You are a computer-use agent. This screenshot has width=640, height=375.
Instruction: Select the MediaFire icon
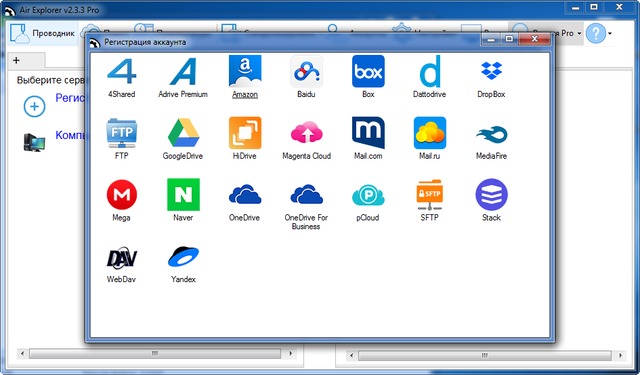point(491,135)
